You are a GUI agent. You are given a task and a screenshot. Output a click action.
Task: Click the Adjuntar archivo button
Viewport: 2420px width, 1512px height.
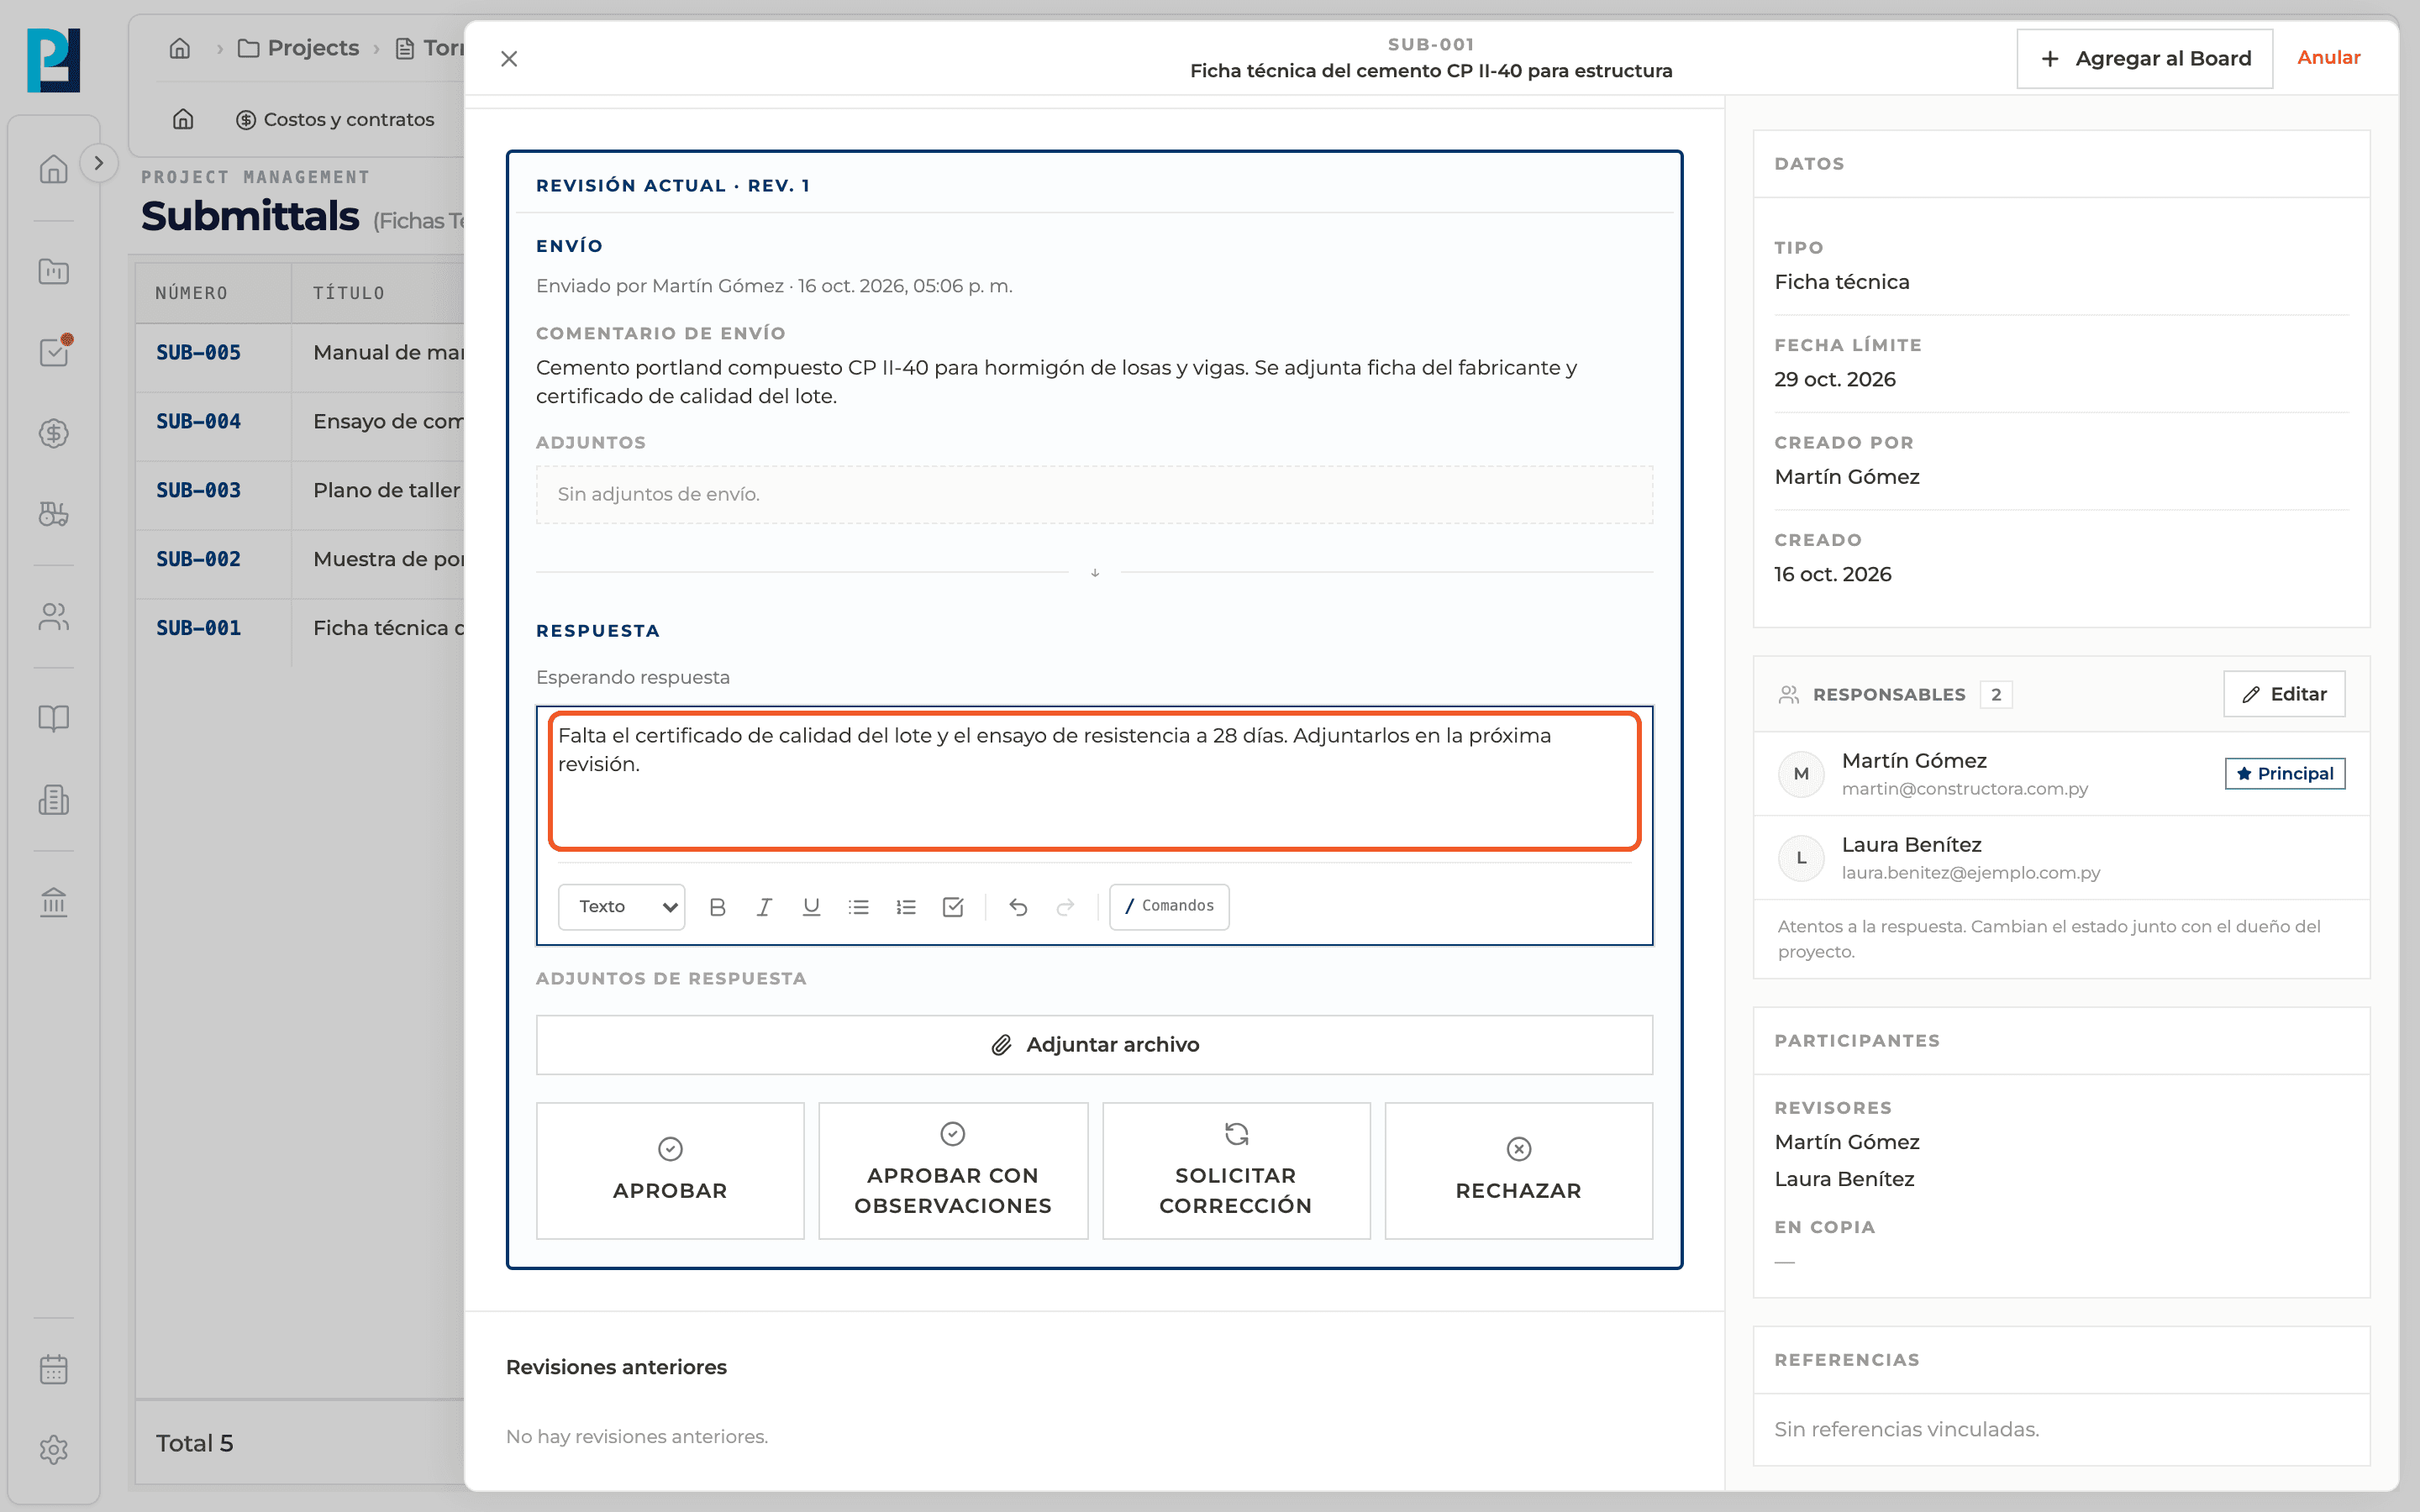point(1094,1044)
